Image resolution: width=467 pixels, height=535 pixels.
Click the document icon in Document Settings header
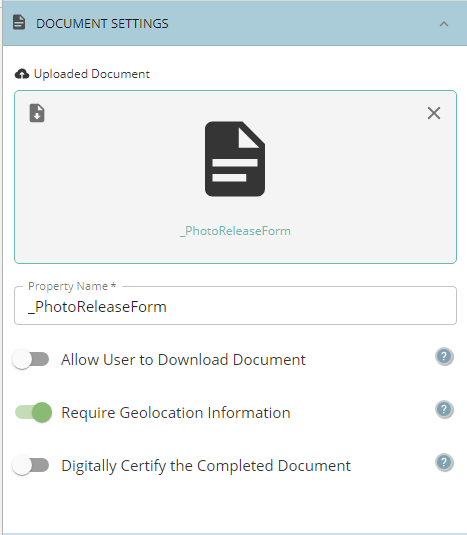click(19, 23)
